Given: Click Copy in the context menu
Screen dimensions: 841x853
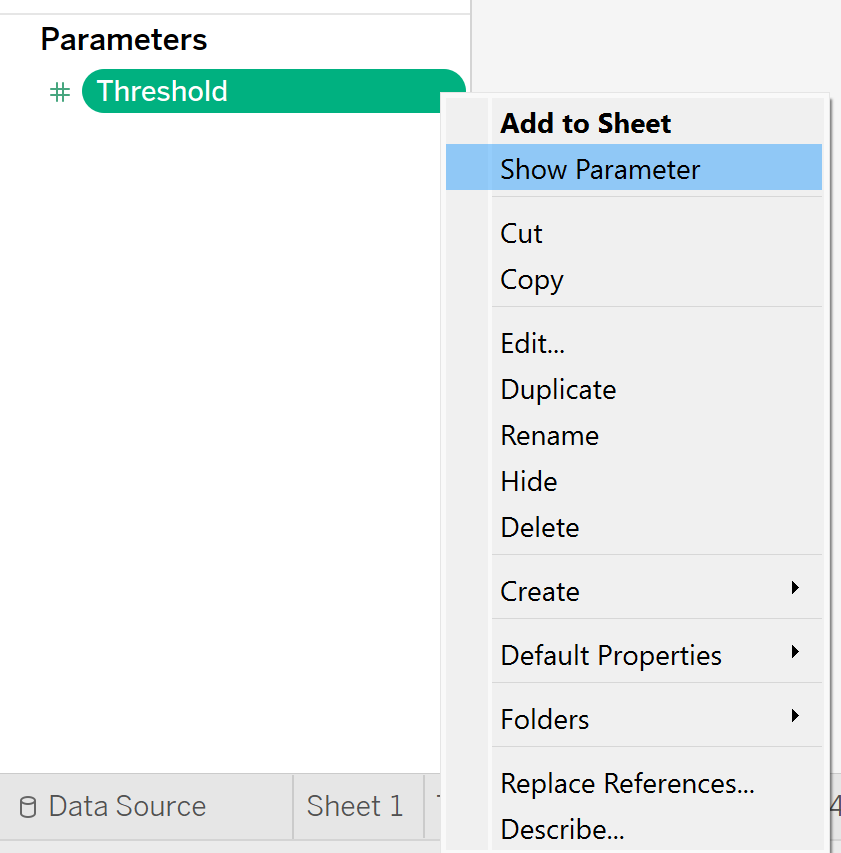Looking at the screenshot, I should [531, 280].
